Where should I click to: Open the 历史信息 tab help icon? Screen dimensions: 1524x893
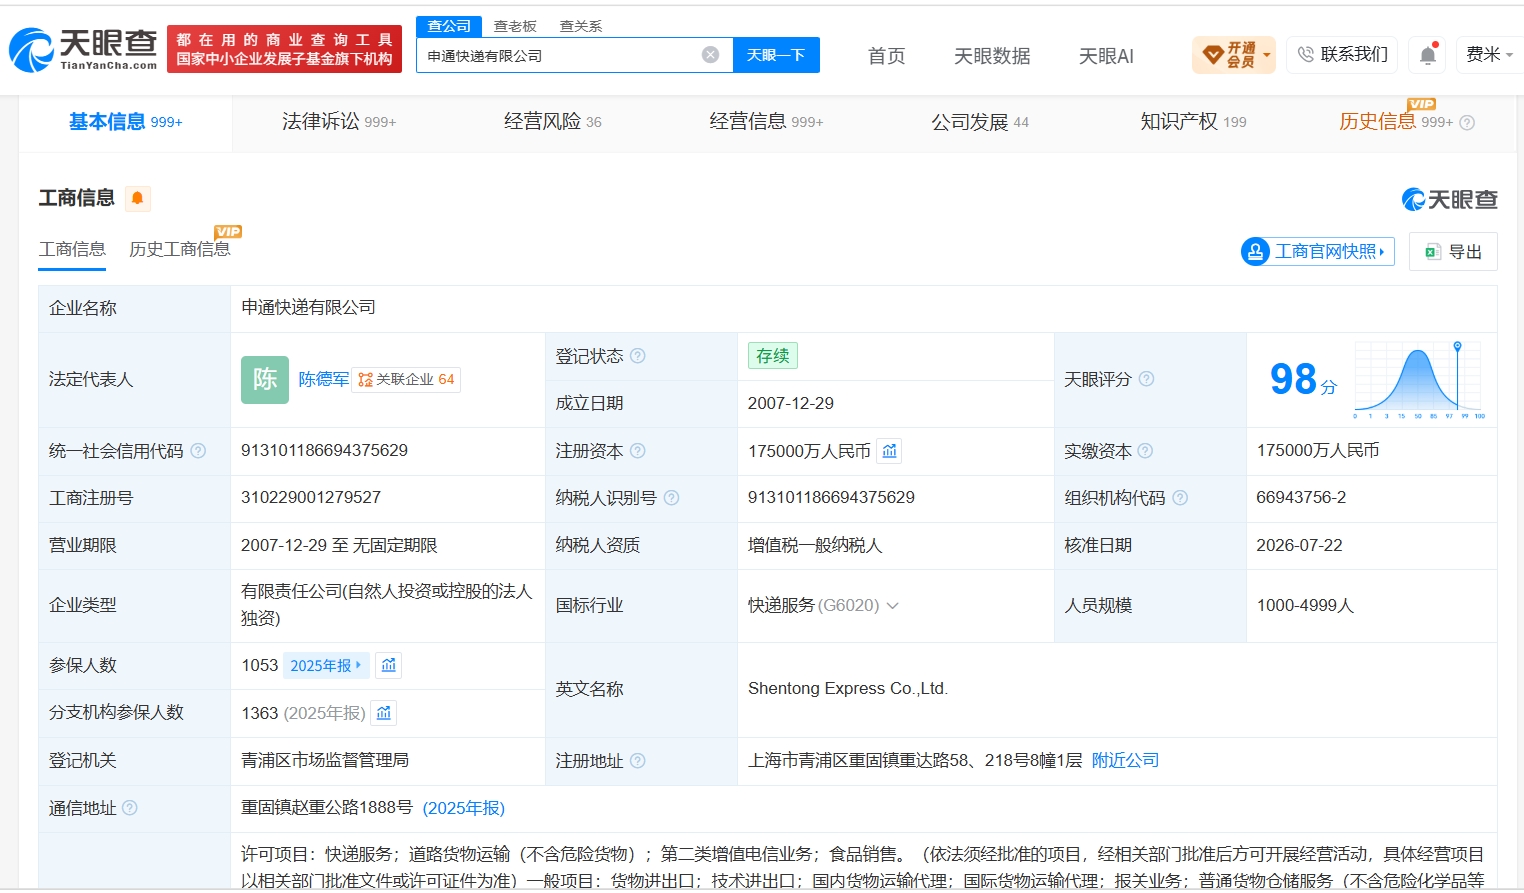[1467, 123]
